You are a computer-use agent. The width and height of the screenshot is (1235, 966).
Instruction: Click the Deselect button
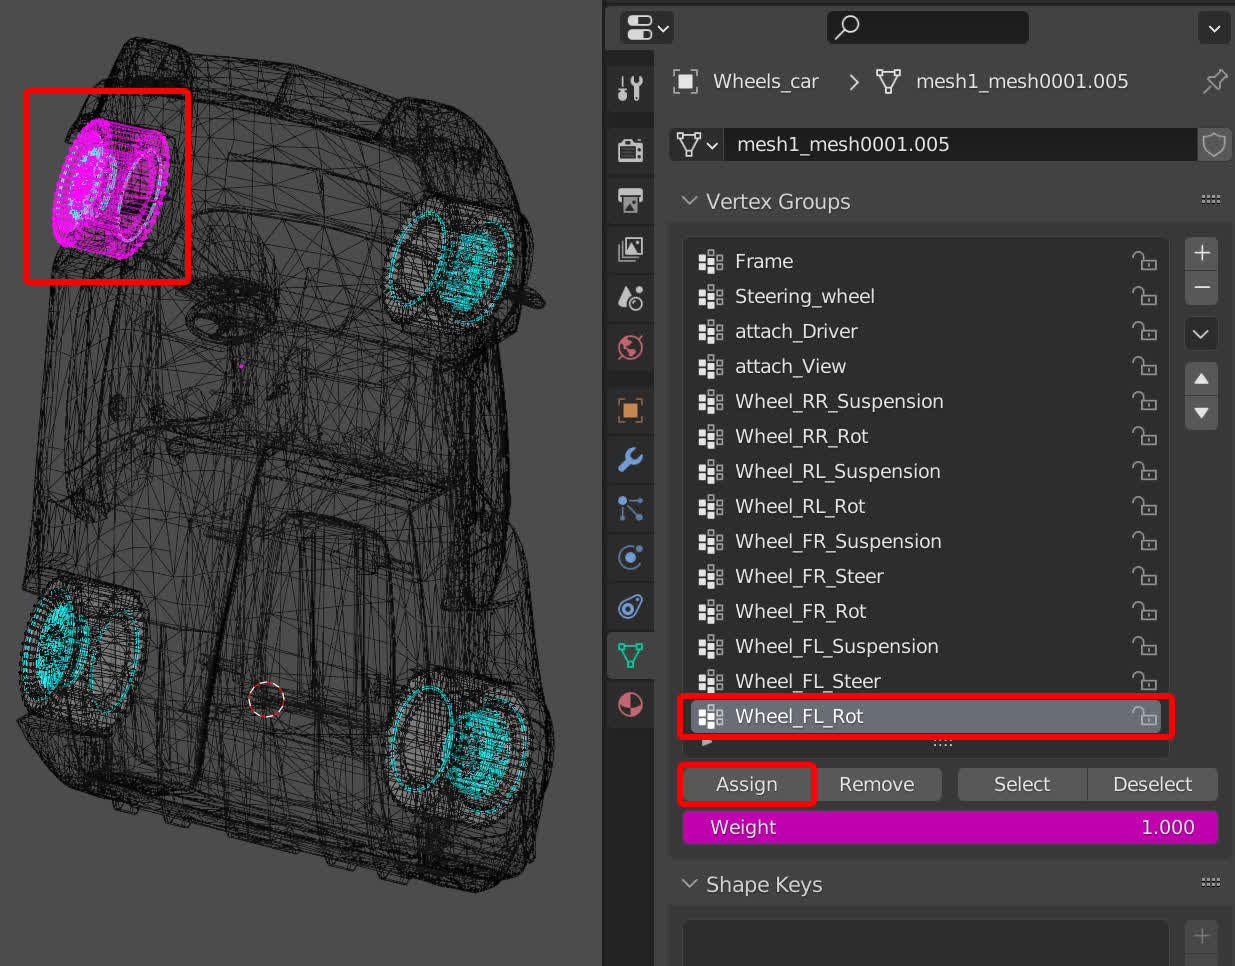click(1153, 784)
